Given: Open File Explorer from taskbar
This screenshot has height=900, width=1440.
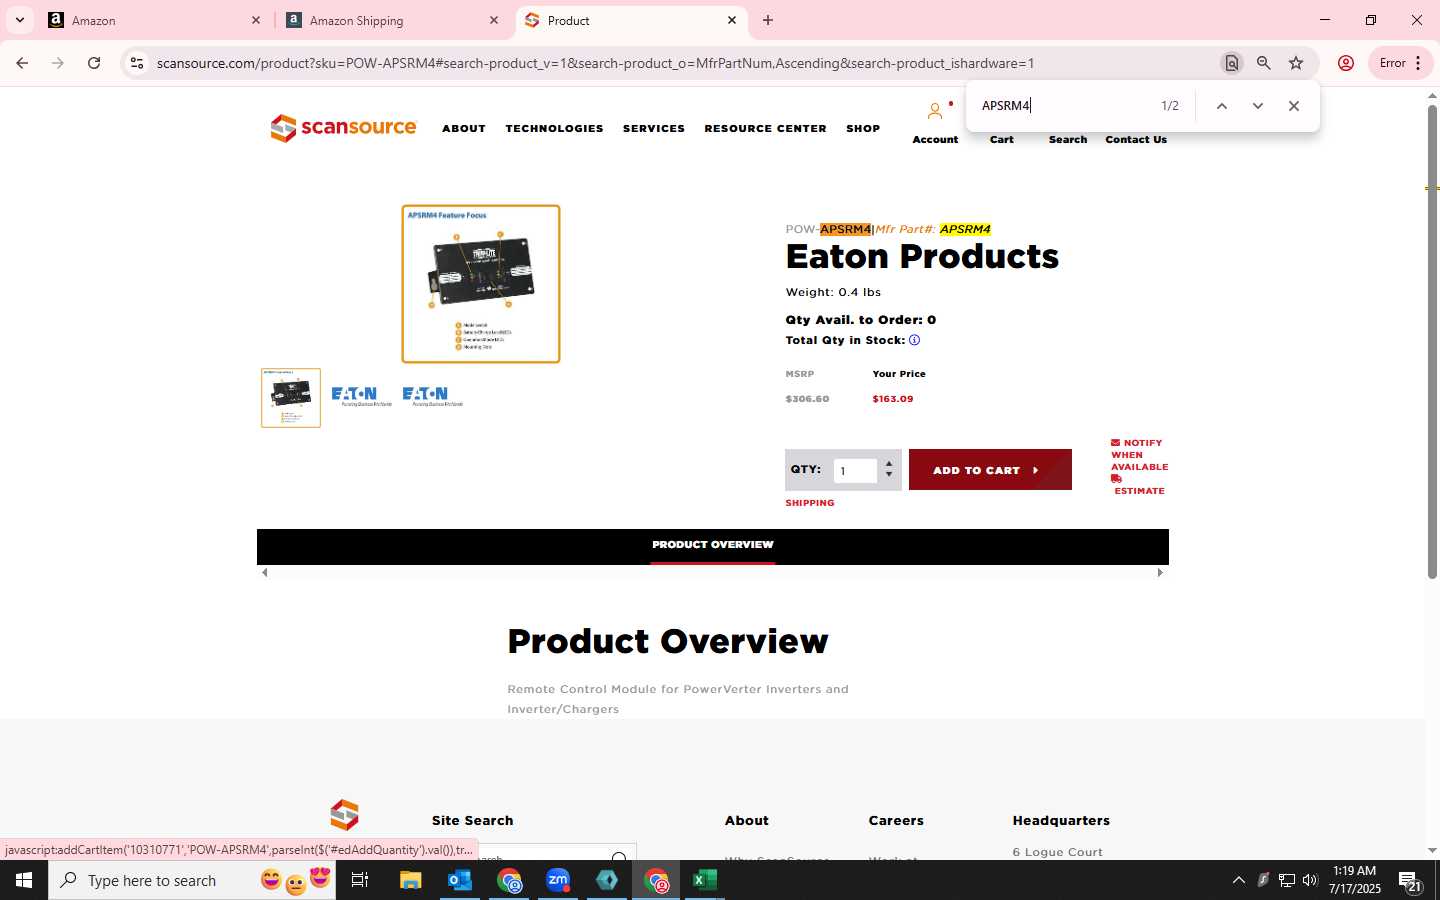Looking at the screenshot, I should (x=410, y=880).
